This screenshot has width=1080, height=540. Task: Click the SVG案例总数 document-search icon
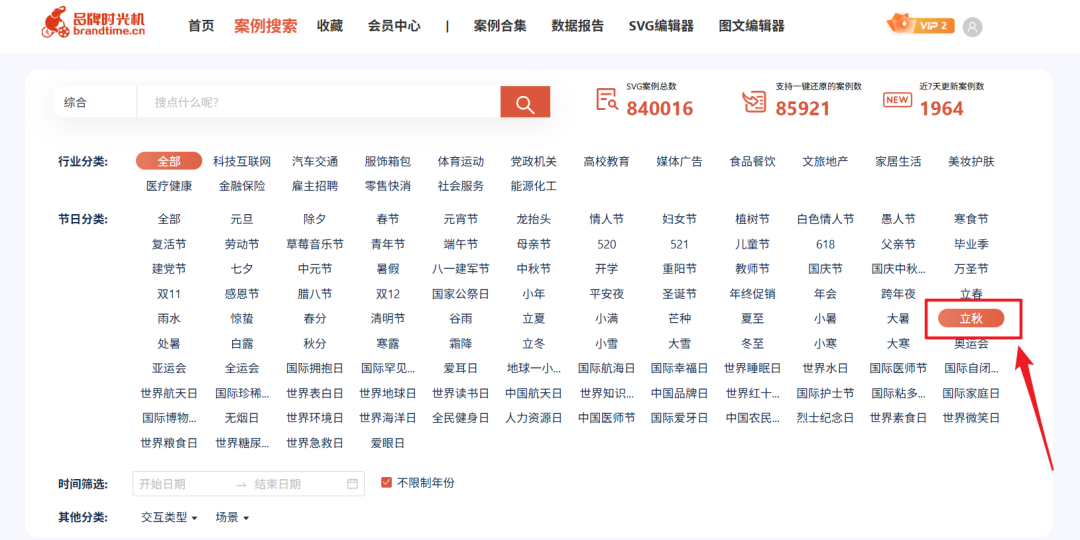tap(607, 101)
